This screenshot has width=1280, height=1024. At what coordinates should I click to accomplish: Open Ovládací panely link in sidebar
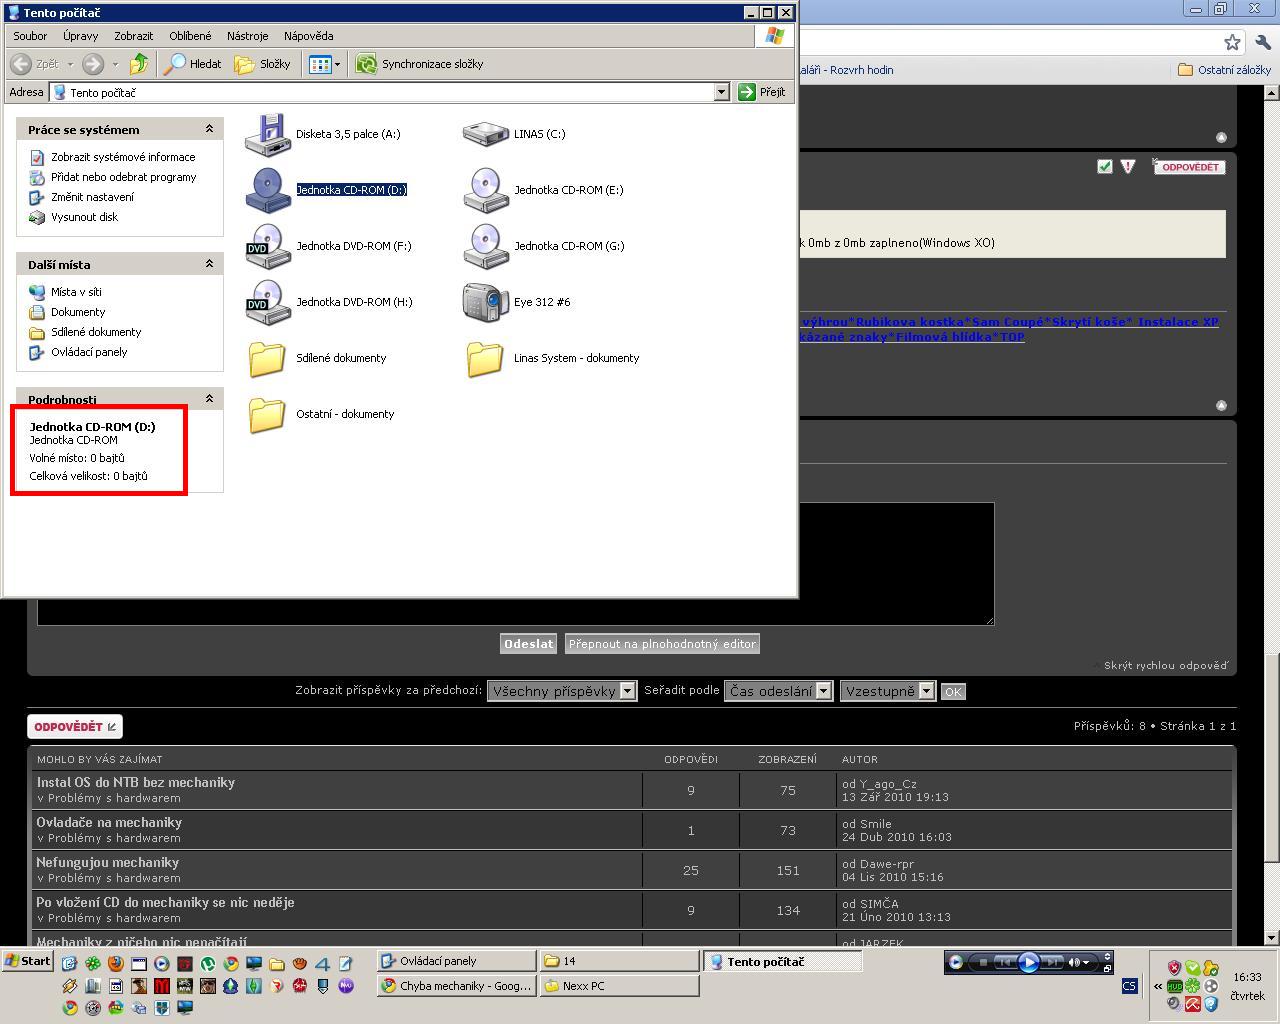point(89,352)
